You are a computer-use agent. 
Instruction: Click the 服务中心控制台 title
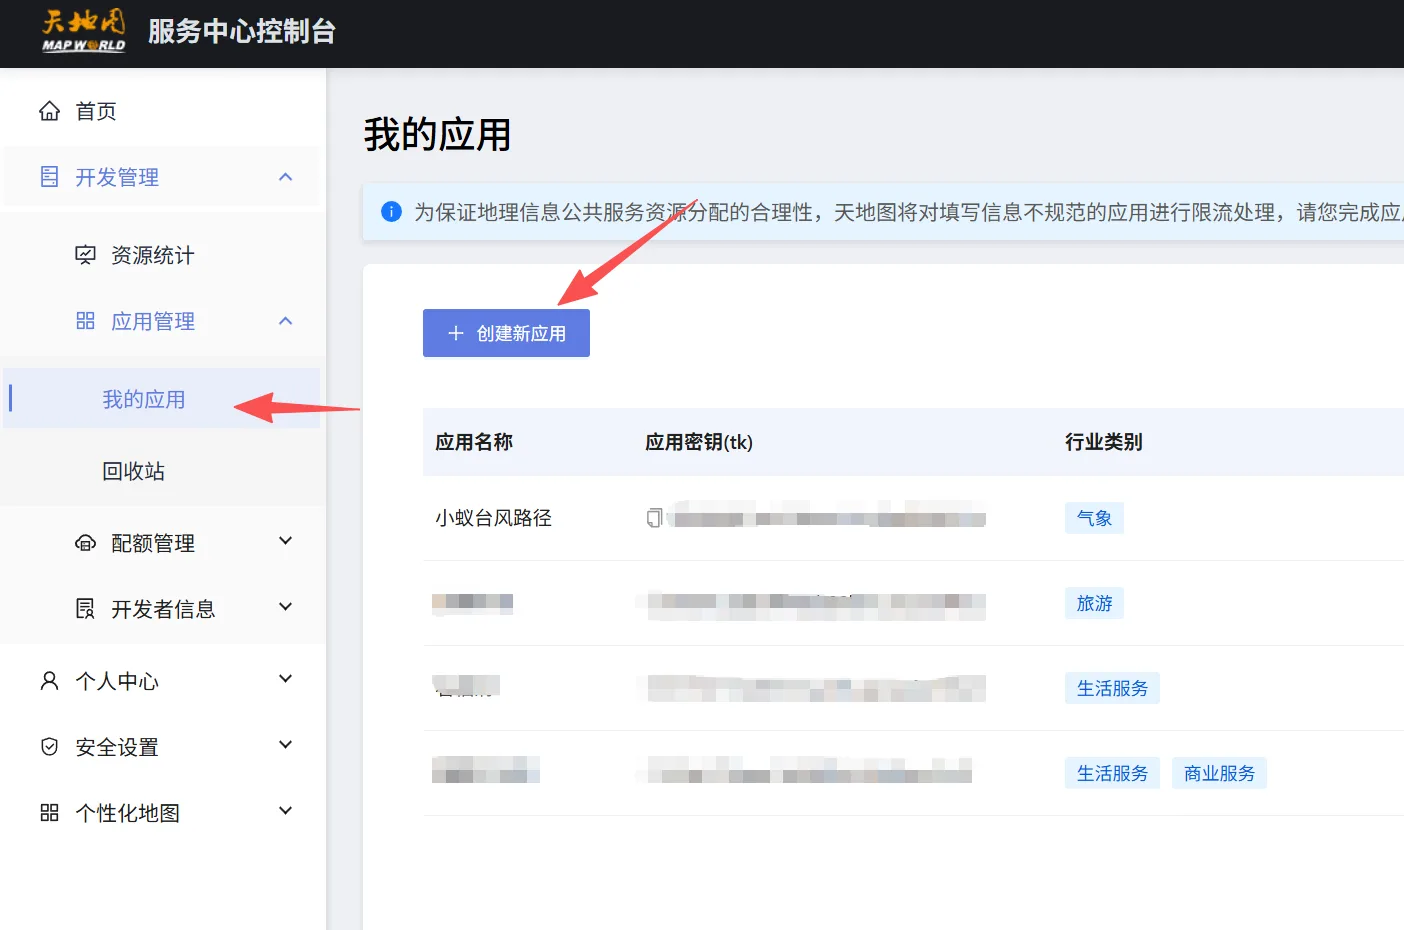point(242,31)
